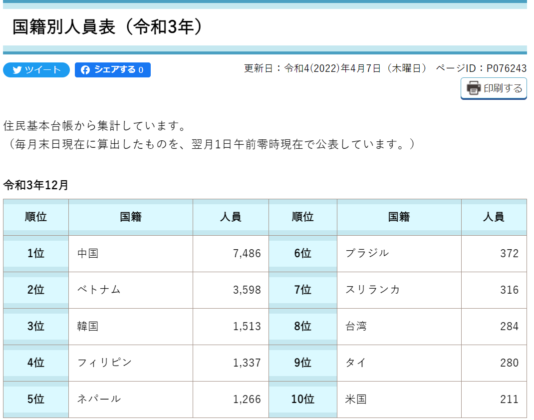
Task: Print page using 印刷する button
Action: pos(493,88)
